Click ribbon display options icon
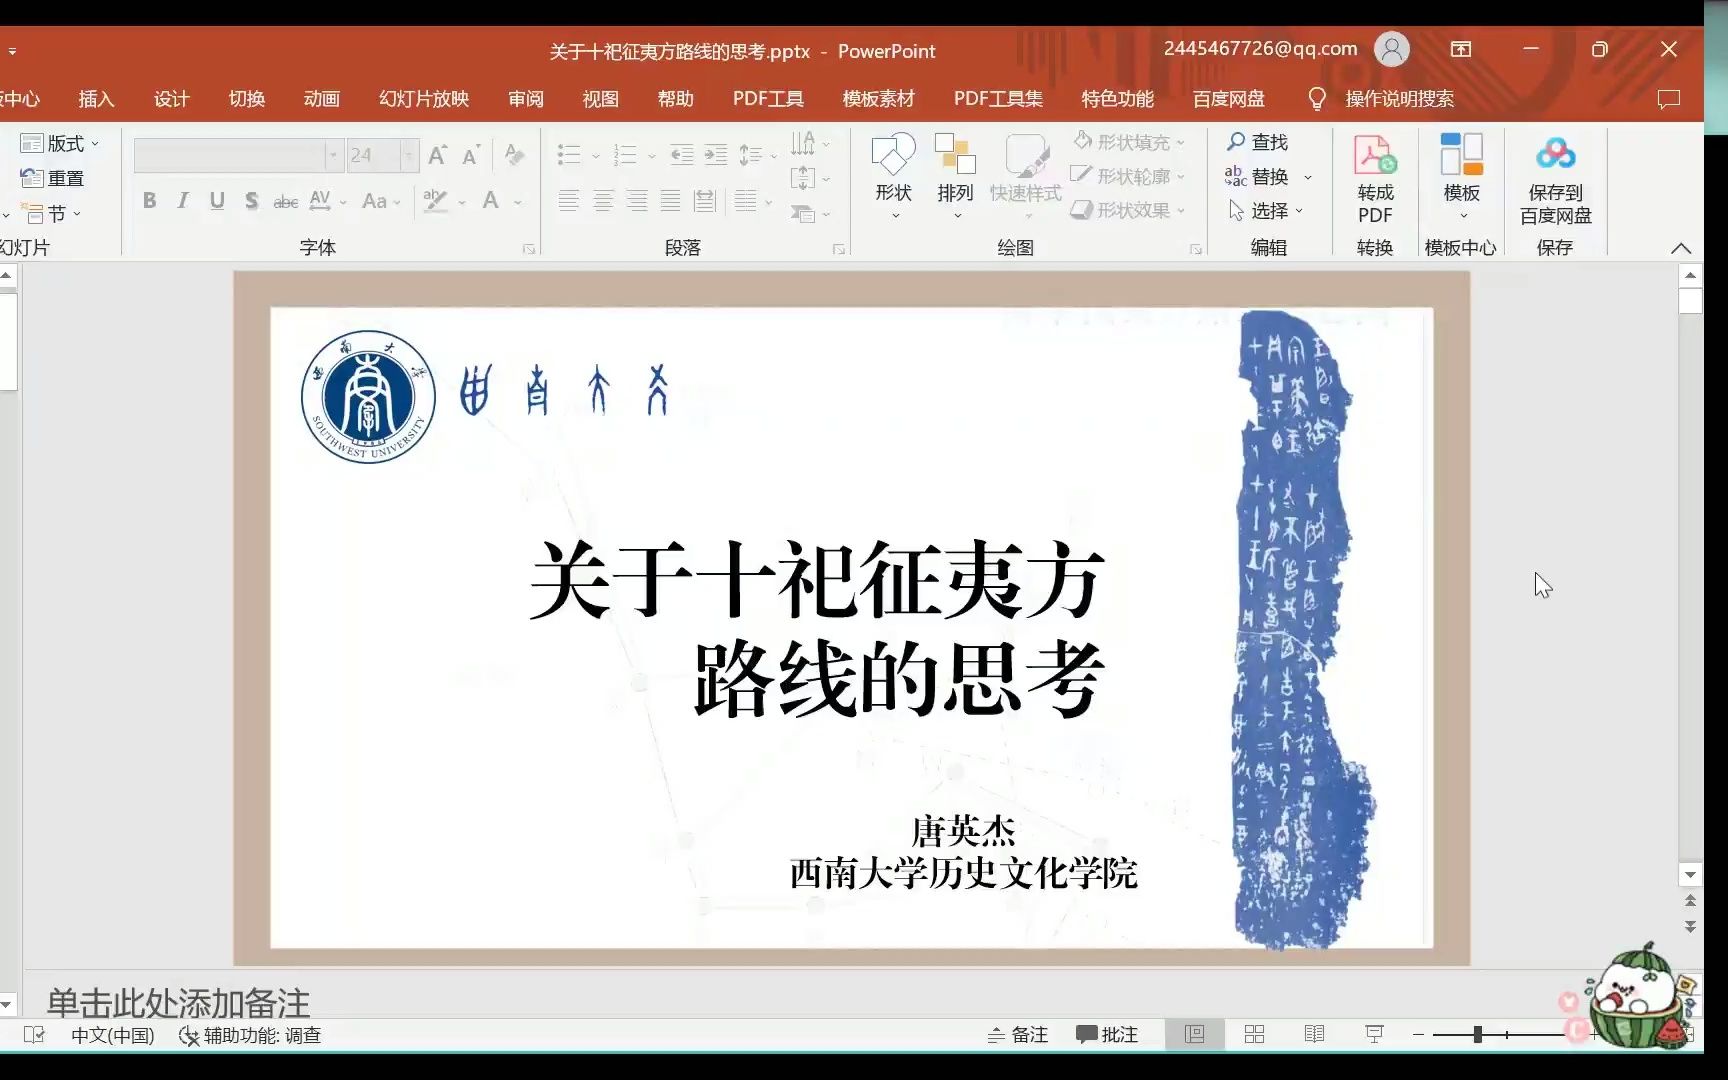Viewport: 1728px width, 1080px height. (x=1461, y=49)
